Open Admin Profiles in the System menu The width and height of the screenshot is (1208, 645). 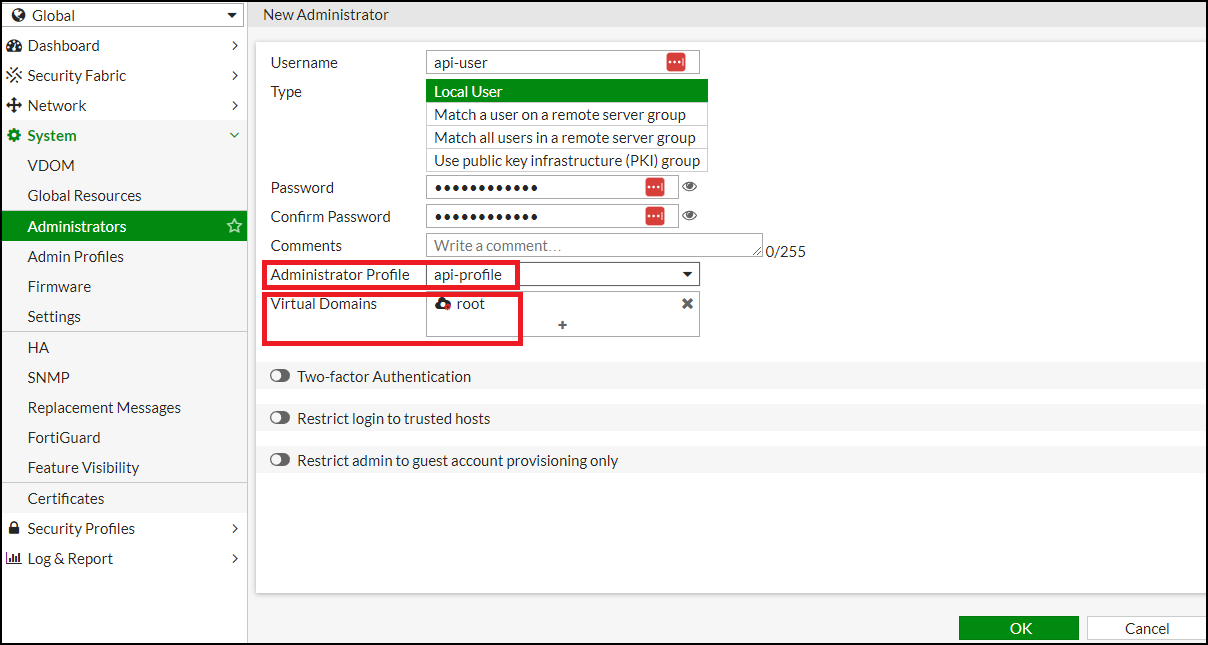(76, 257)
